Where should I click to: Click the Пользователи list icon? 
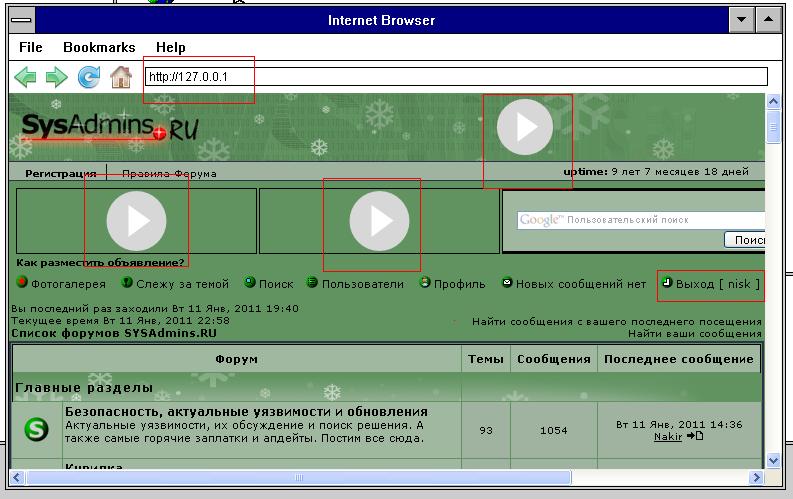point(313,282)
